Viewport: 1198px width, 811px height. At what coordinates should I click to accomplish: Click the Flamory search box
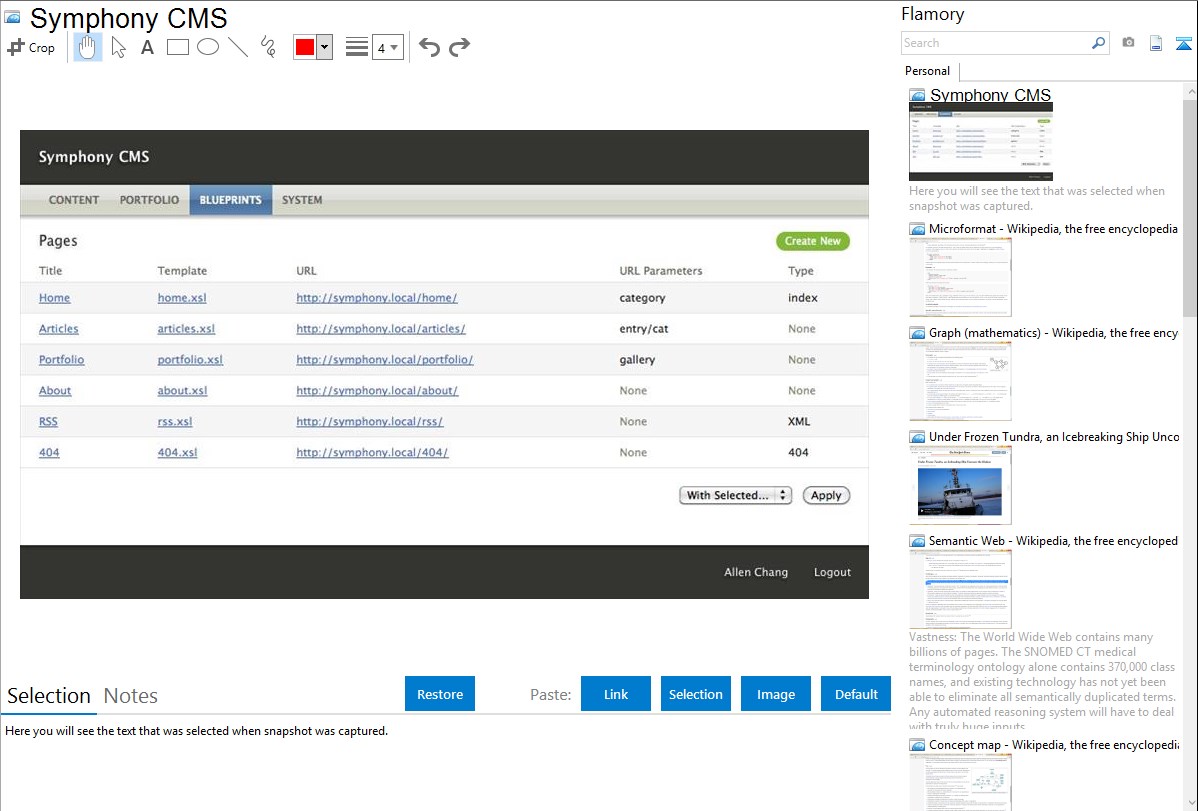(x=996, y=43)
